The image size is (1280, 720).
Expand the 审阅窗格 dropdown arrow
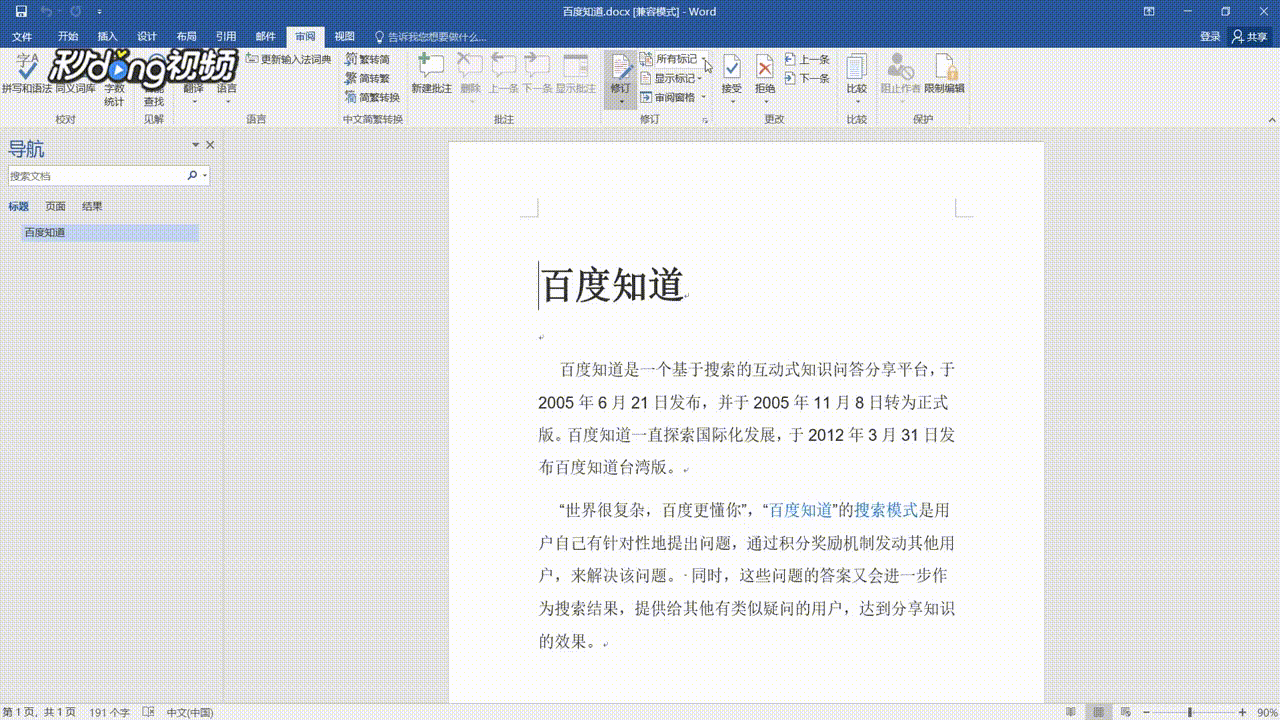point(703,97)
